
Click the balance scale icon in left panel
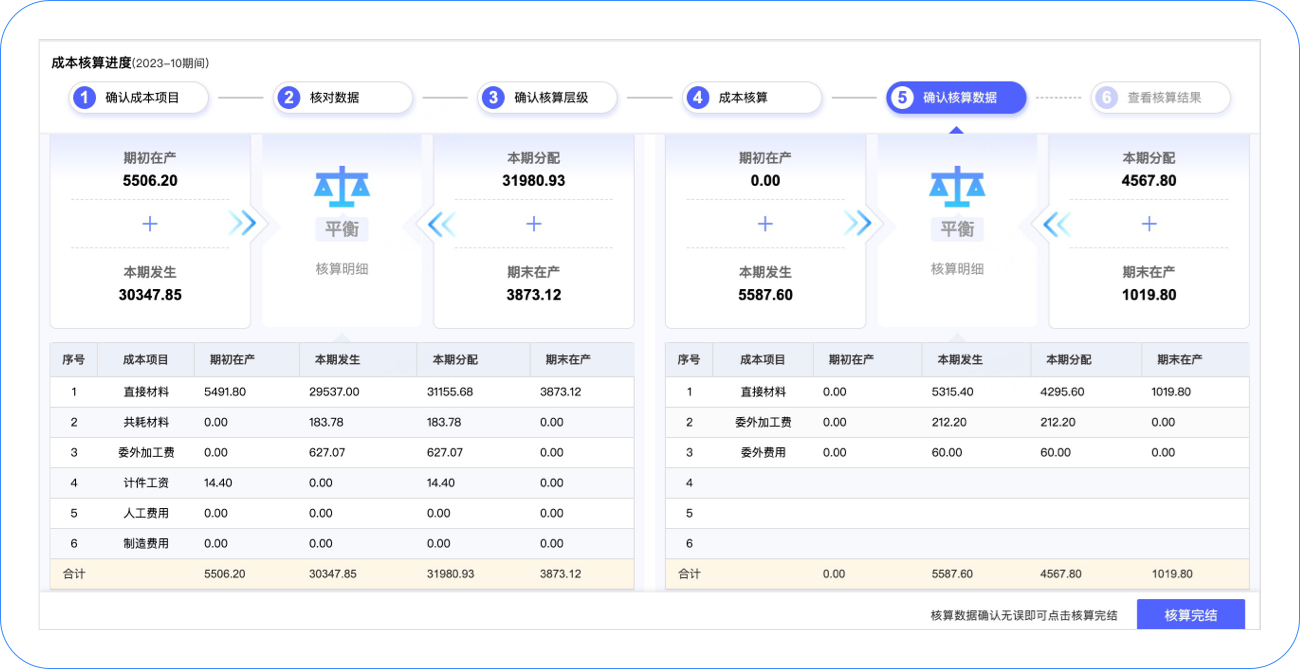coord(342,185)
